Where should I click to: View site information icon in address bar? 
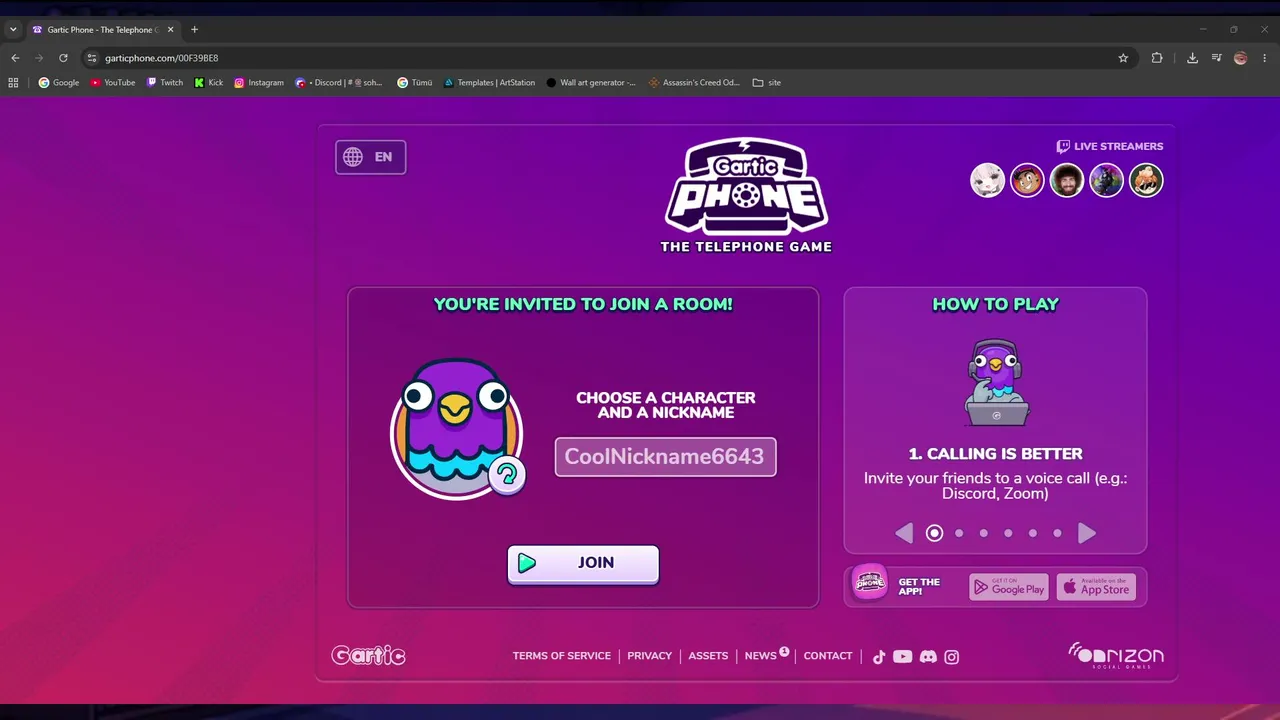tap(92, 58)
